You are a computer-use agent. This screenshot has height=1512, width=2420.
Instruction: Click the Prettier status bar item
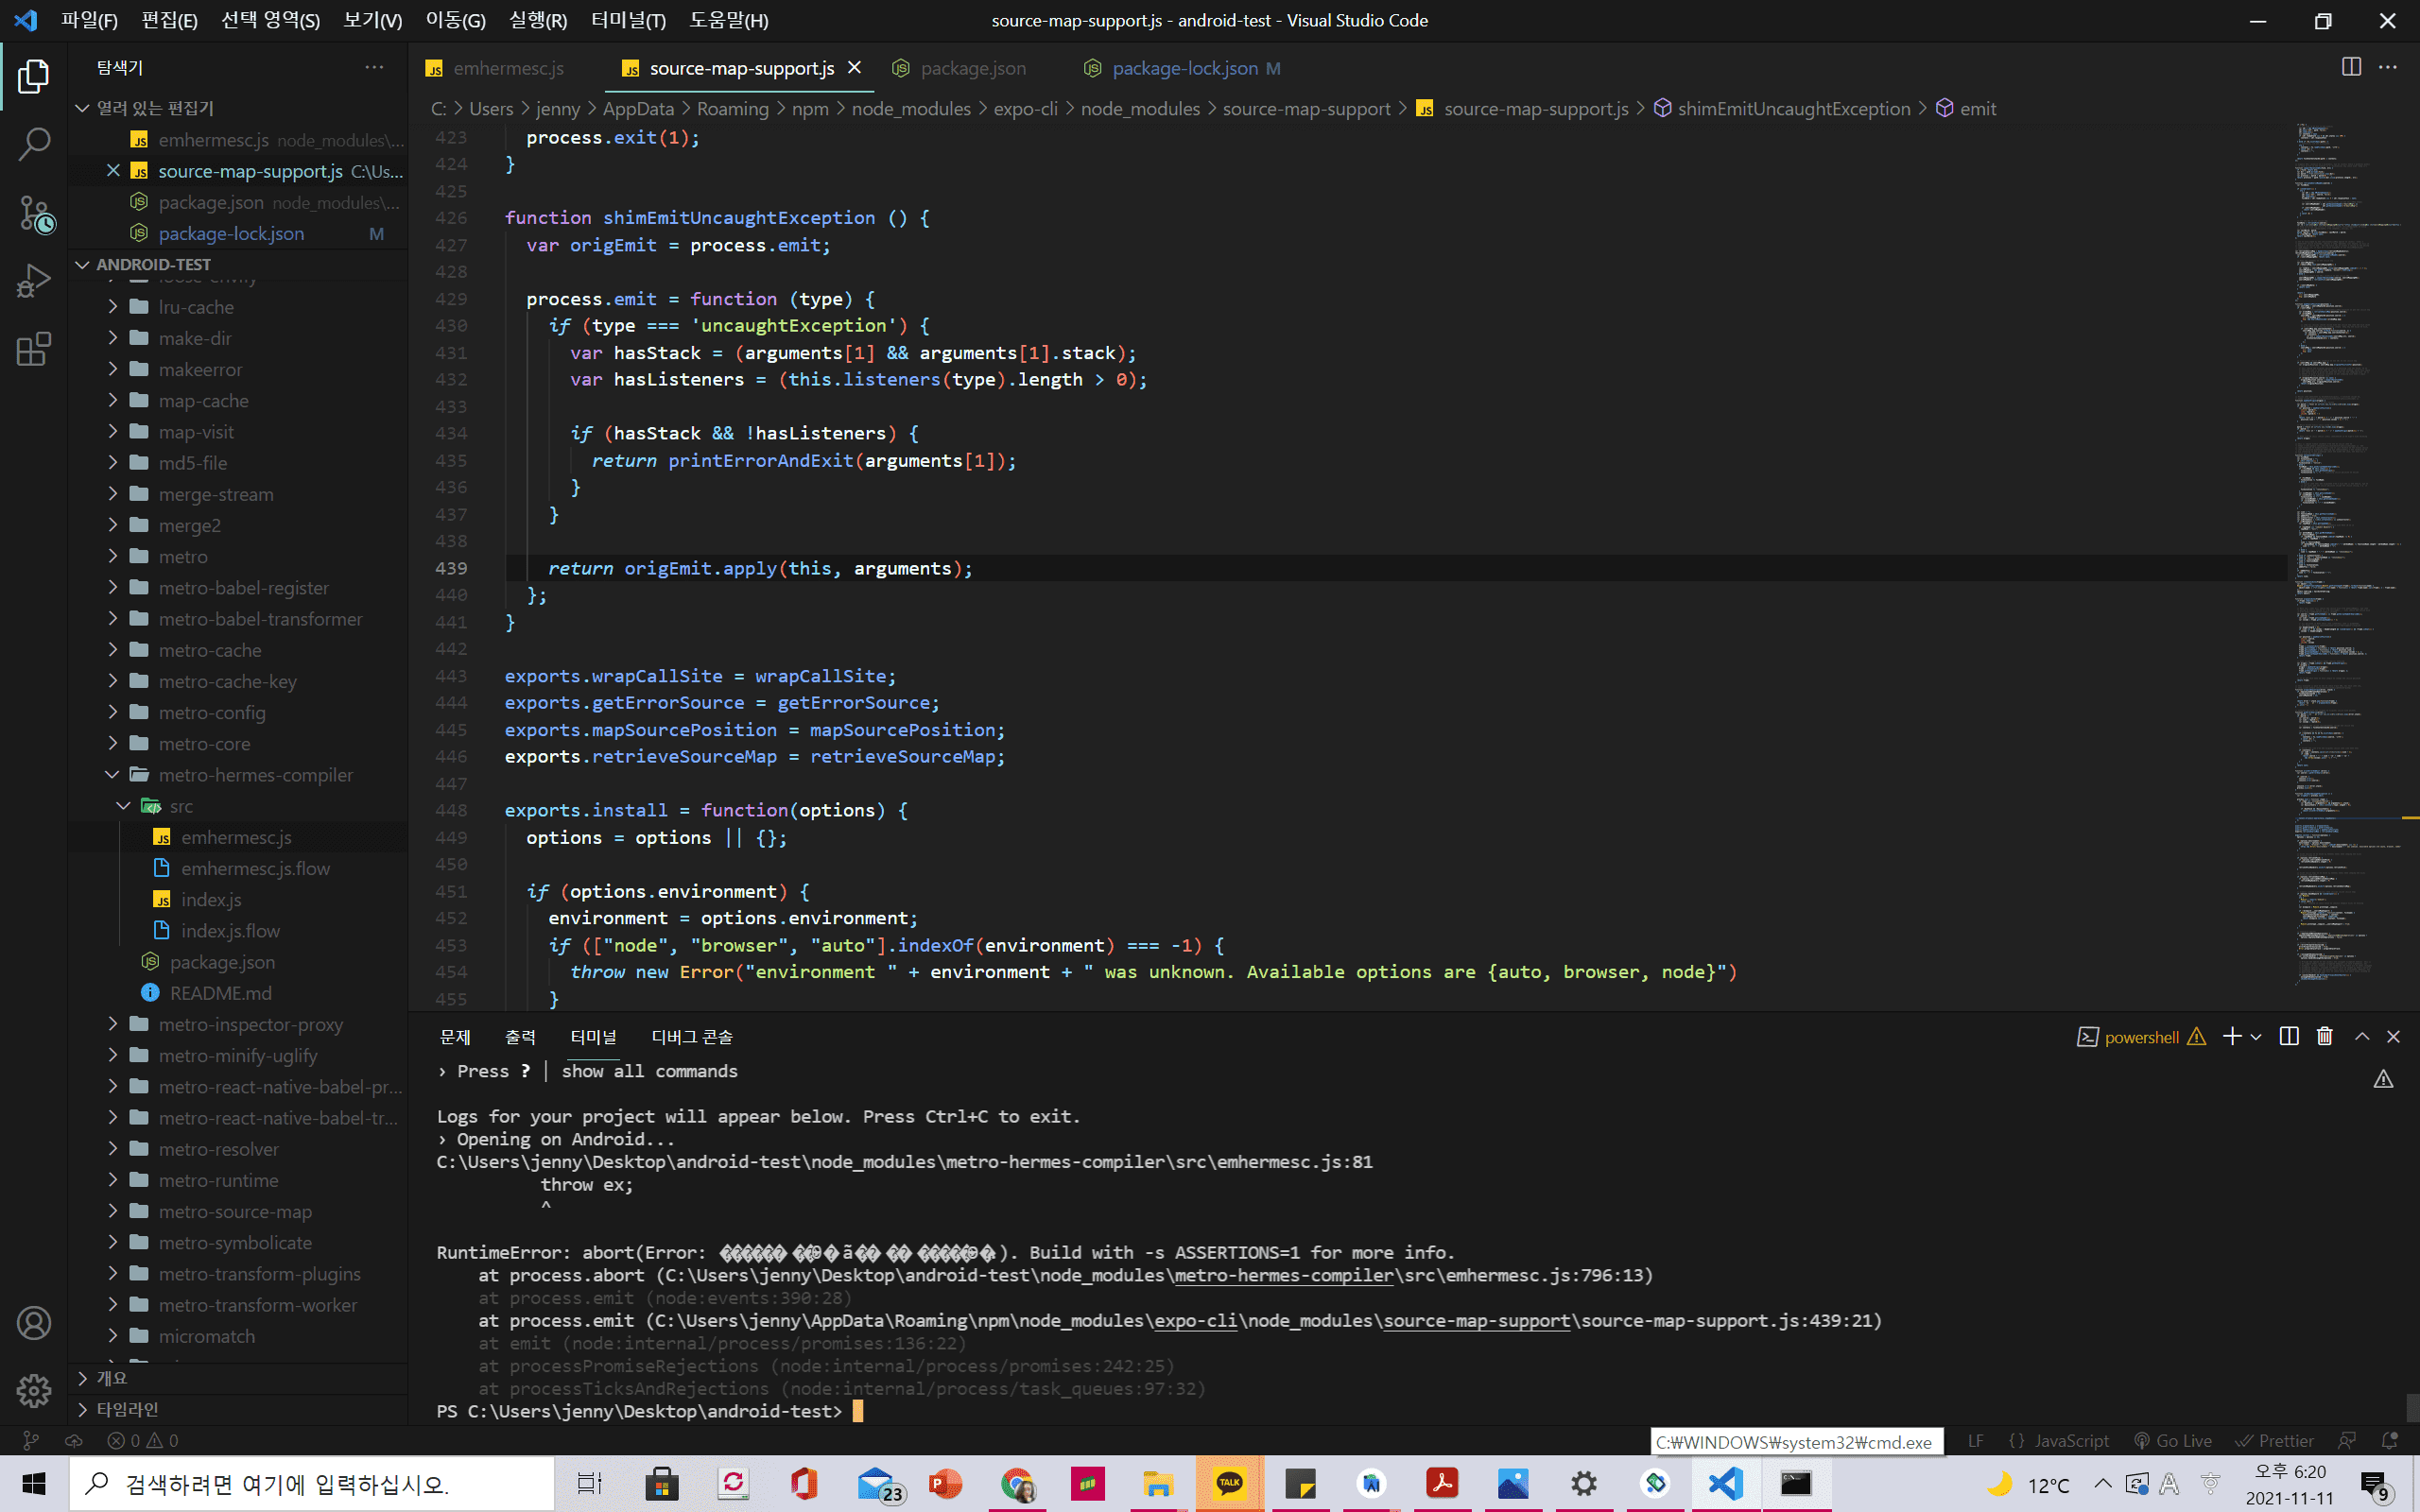pos(2275,1441)
